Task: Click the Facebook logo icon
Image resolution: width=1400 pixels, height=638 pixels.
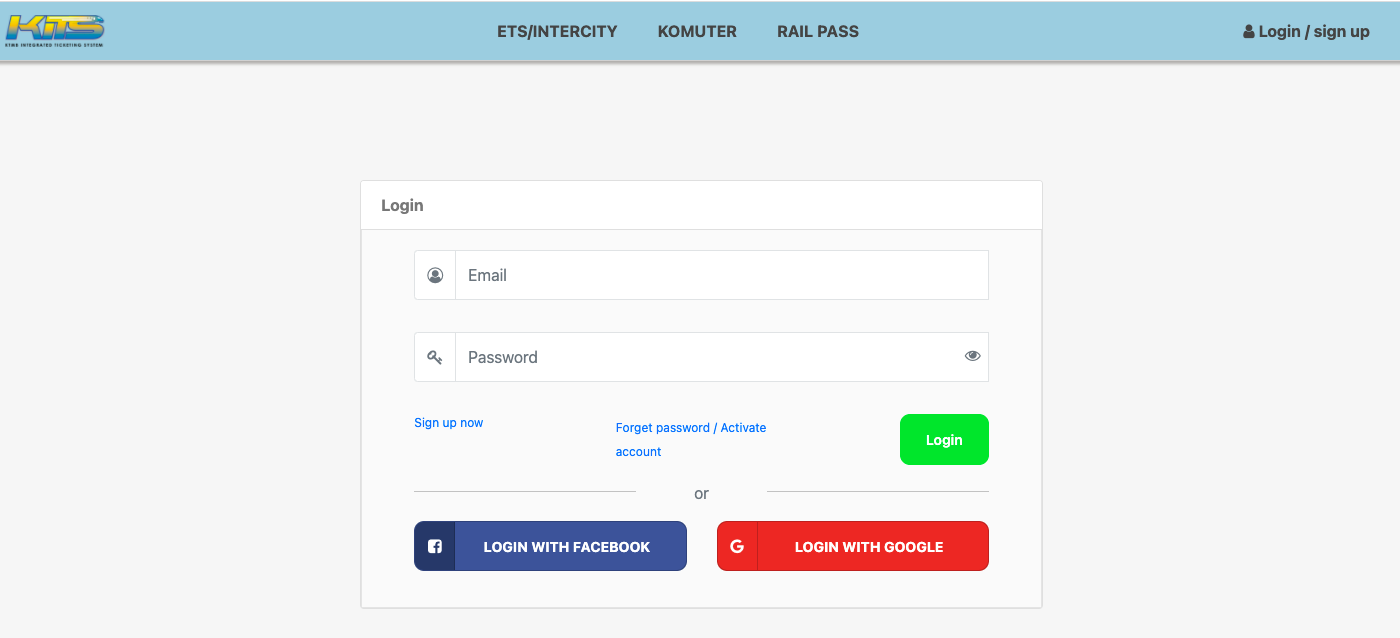Action: point(435,546)
